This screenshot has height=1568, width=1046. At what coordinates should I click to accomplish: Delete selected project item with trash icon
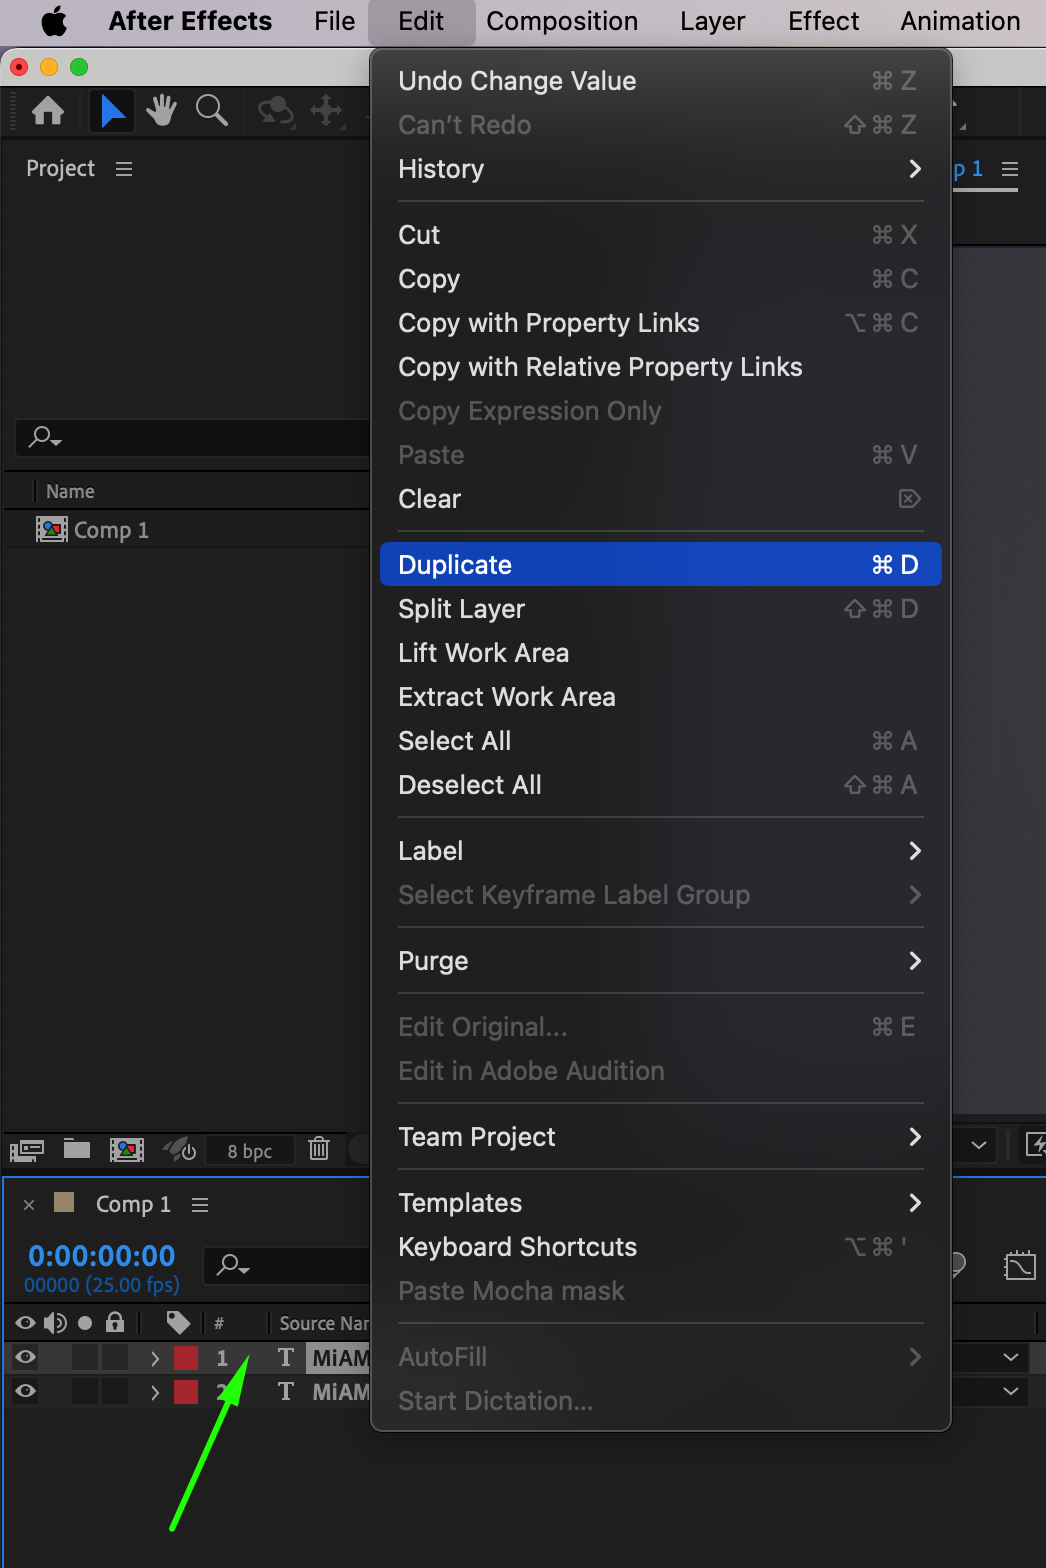point(319,1149)
